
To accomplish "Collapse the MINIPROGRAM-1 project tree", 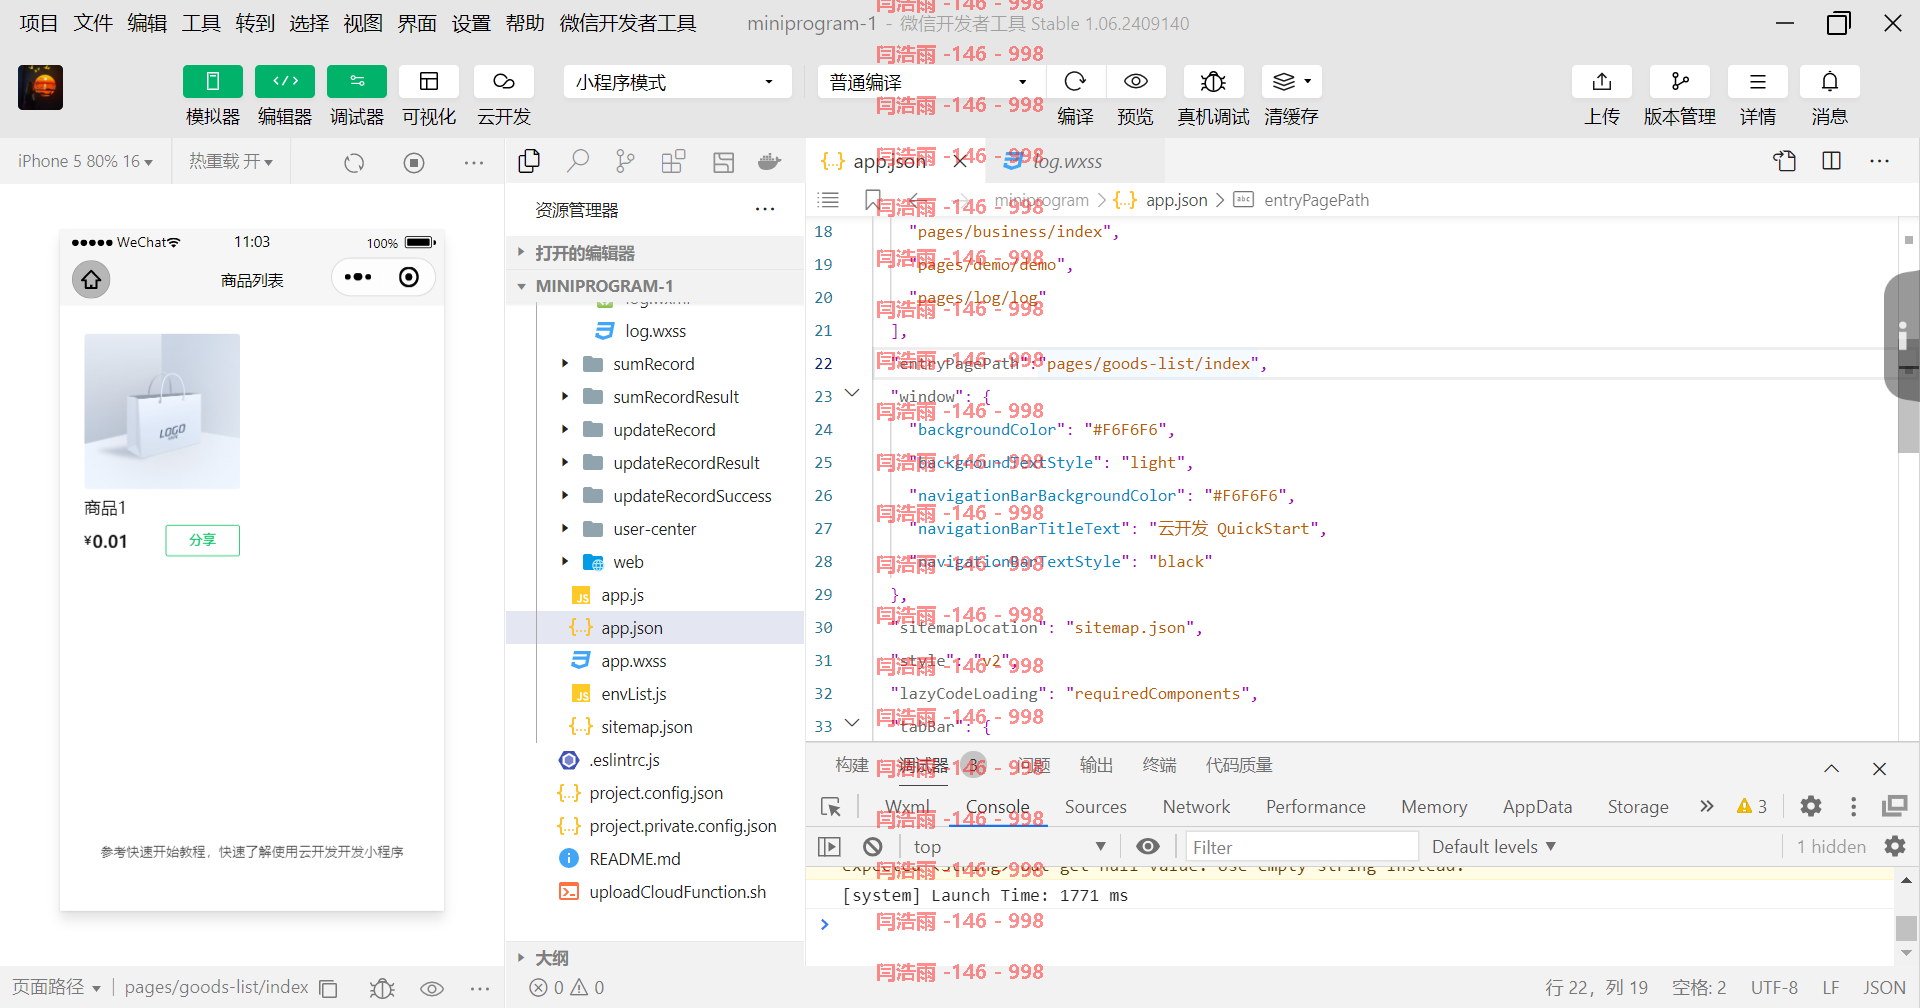I will (655, 286).
